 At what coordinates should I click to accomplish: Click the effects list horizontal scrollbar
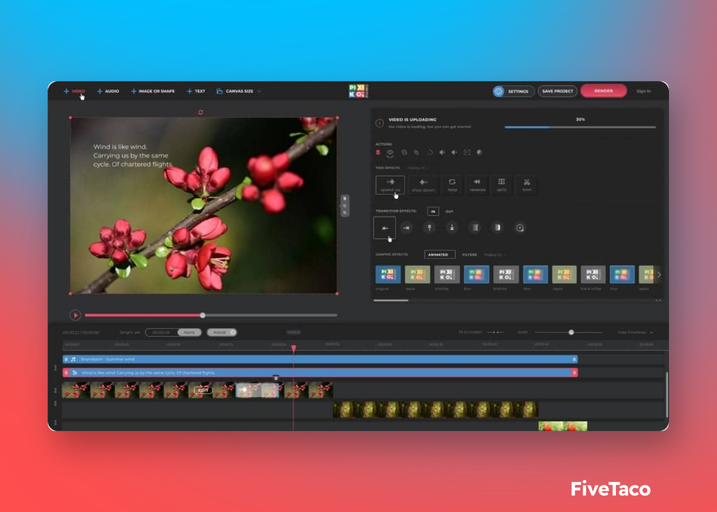(x=391, y=300)
